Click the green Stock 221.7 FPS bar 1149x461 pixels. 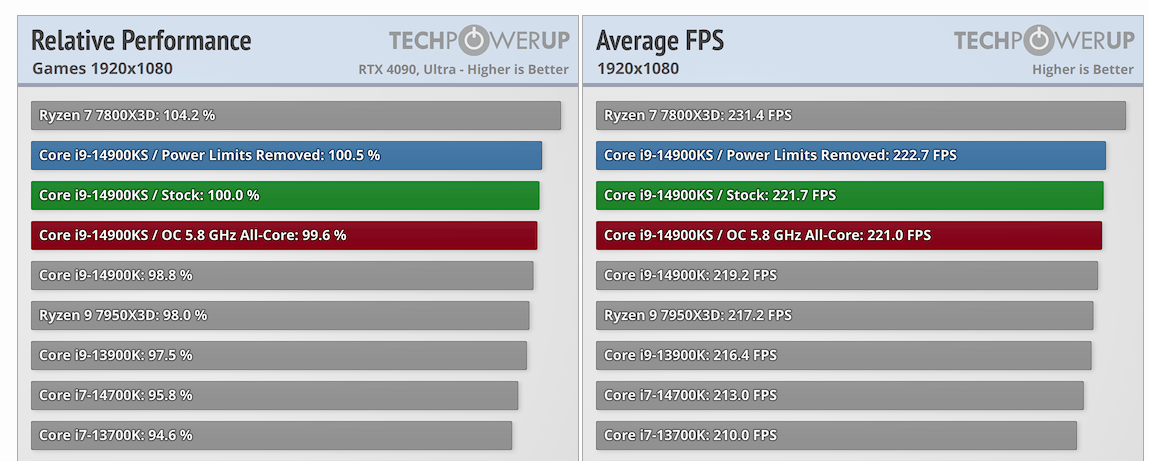850,196
